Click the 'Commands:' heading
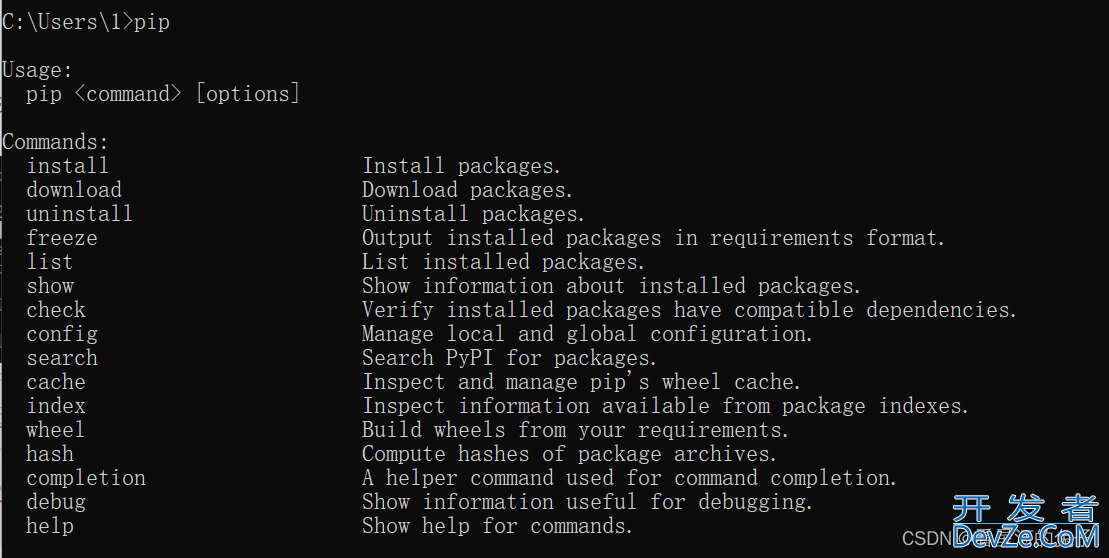1109x558 pixels. tap(55, 141)
